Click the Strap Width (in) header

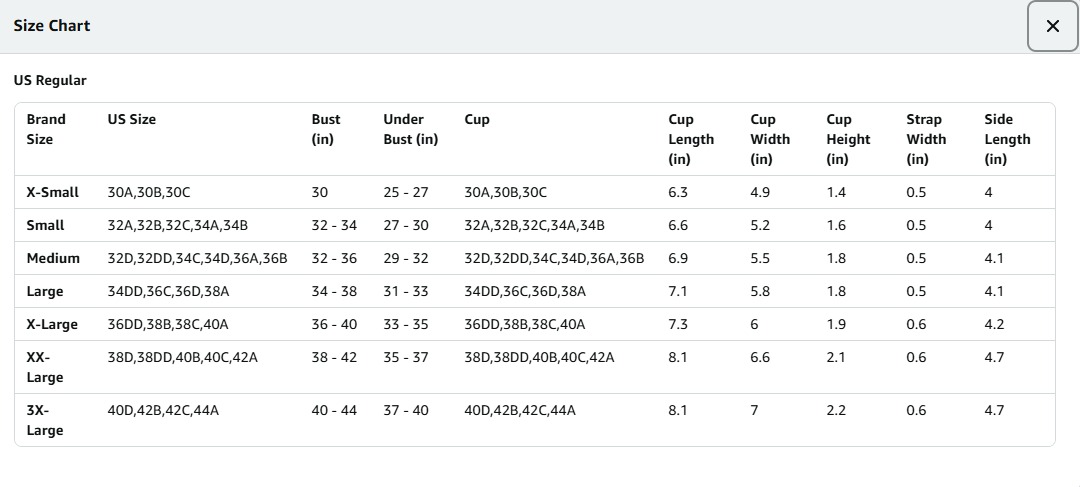point(926,139)
